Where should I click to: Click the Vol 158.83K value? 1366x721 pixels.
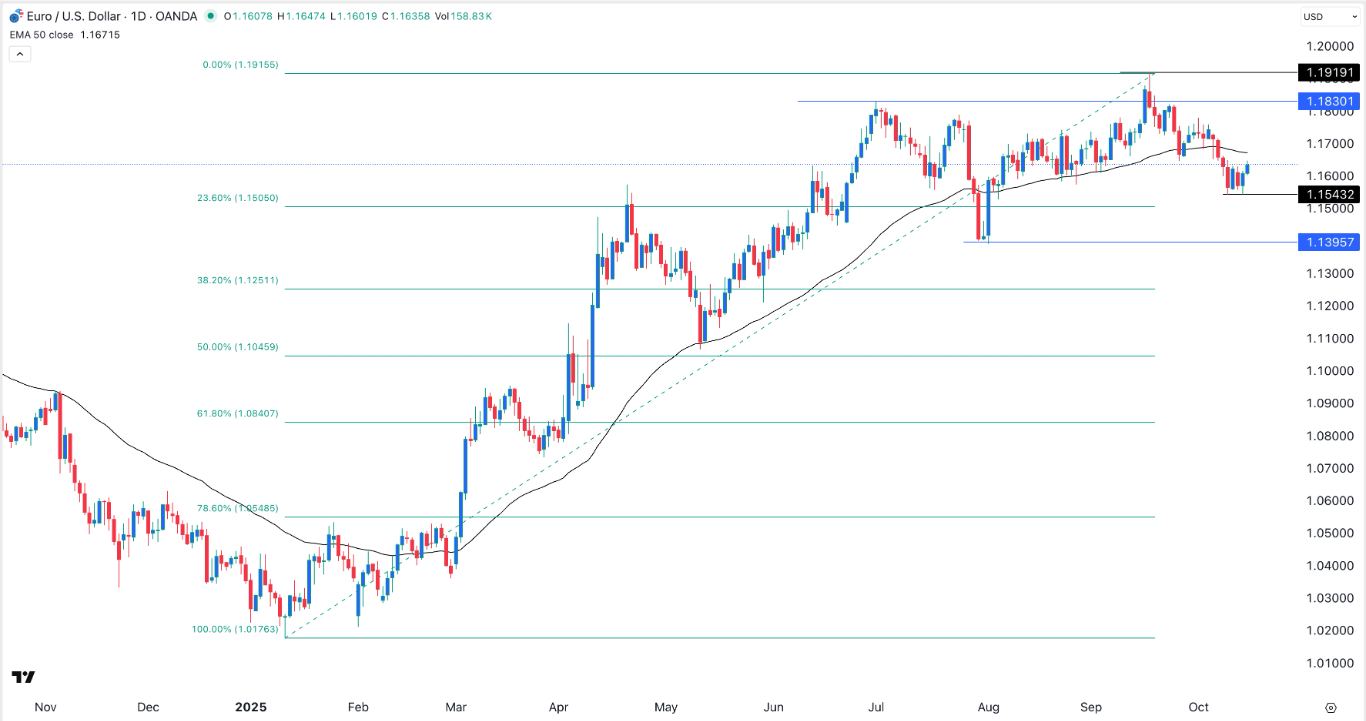tap(470, 16)
